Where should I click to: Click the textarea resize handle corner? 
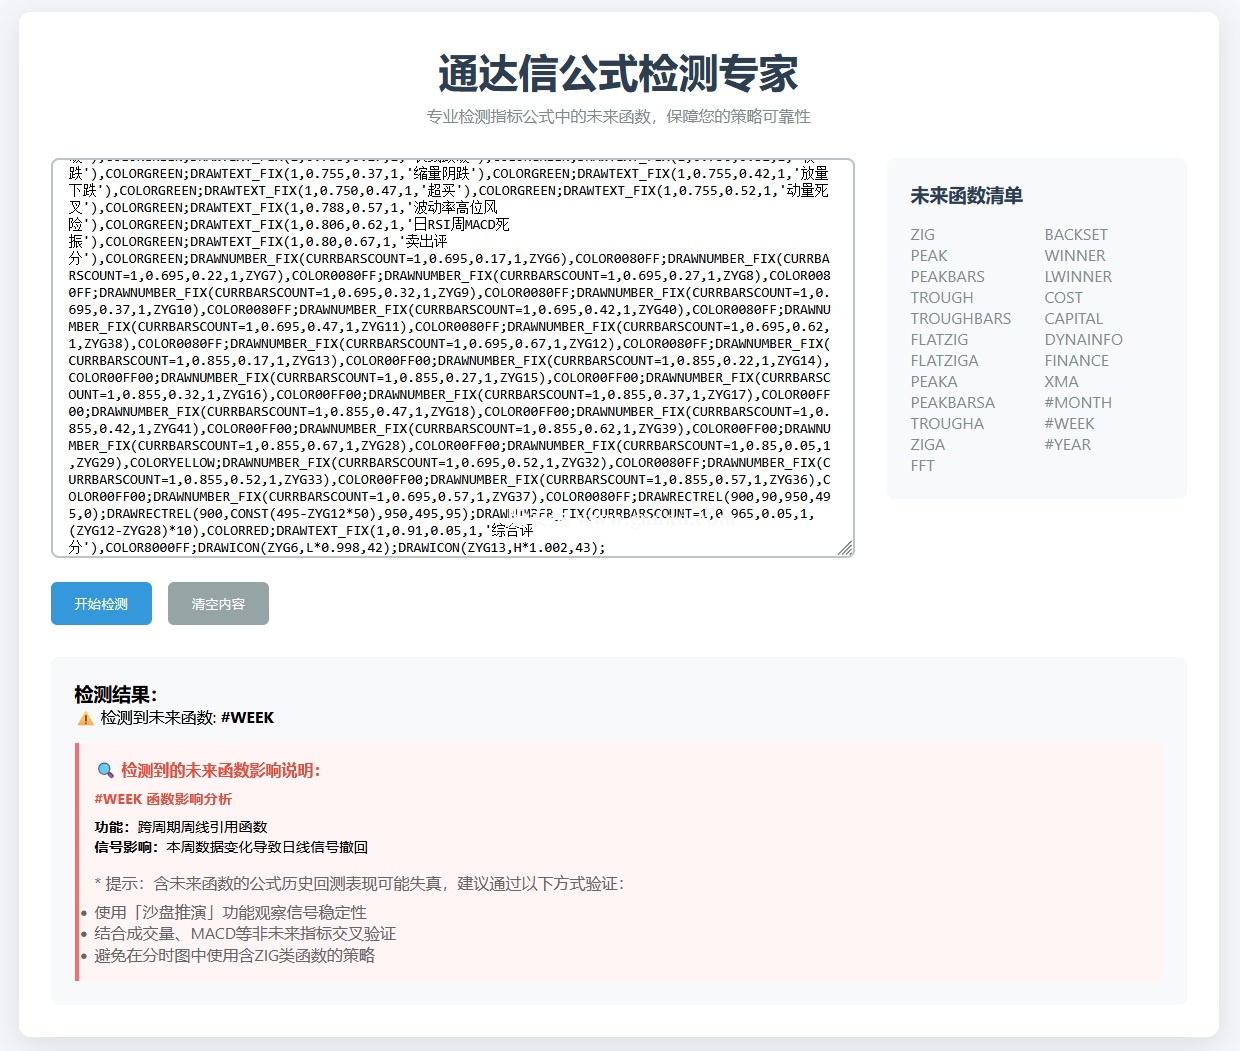point(845,547)
